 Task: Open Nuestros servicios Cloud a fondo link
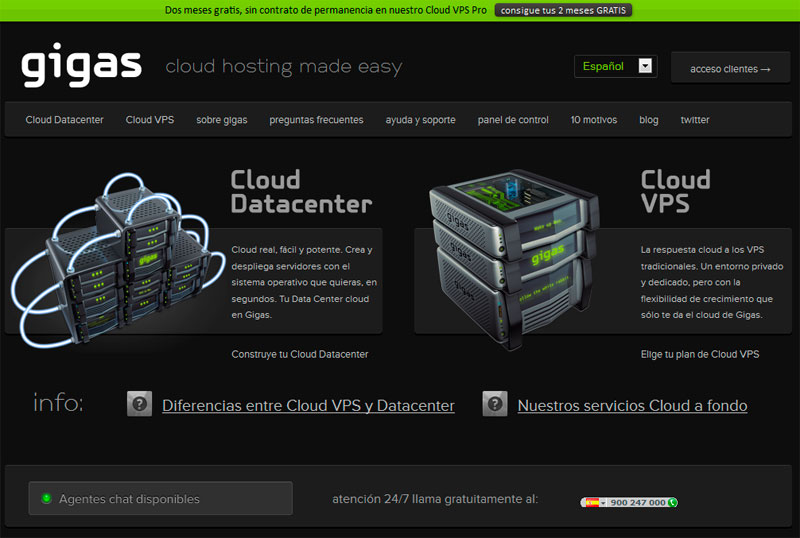[x=632, y=405]
